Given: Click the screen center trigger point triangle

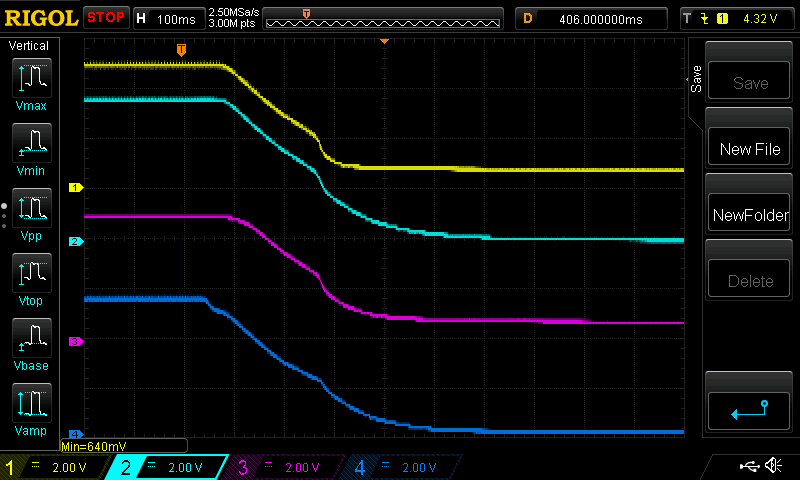Looking at the screenshot, I should coord(385,41).
